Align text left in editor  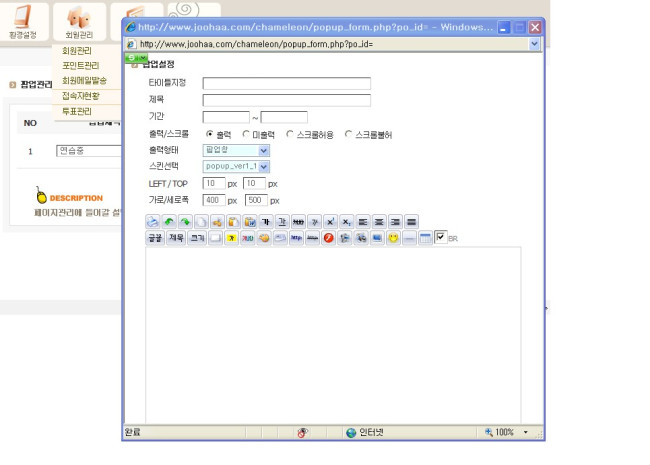[x=363, y=222]
